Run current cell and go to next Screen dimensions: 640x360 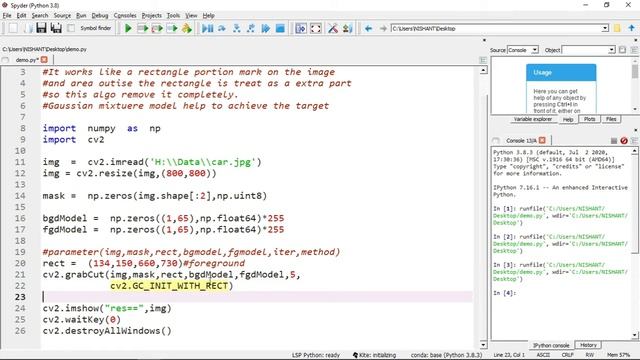pos(157,28)
